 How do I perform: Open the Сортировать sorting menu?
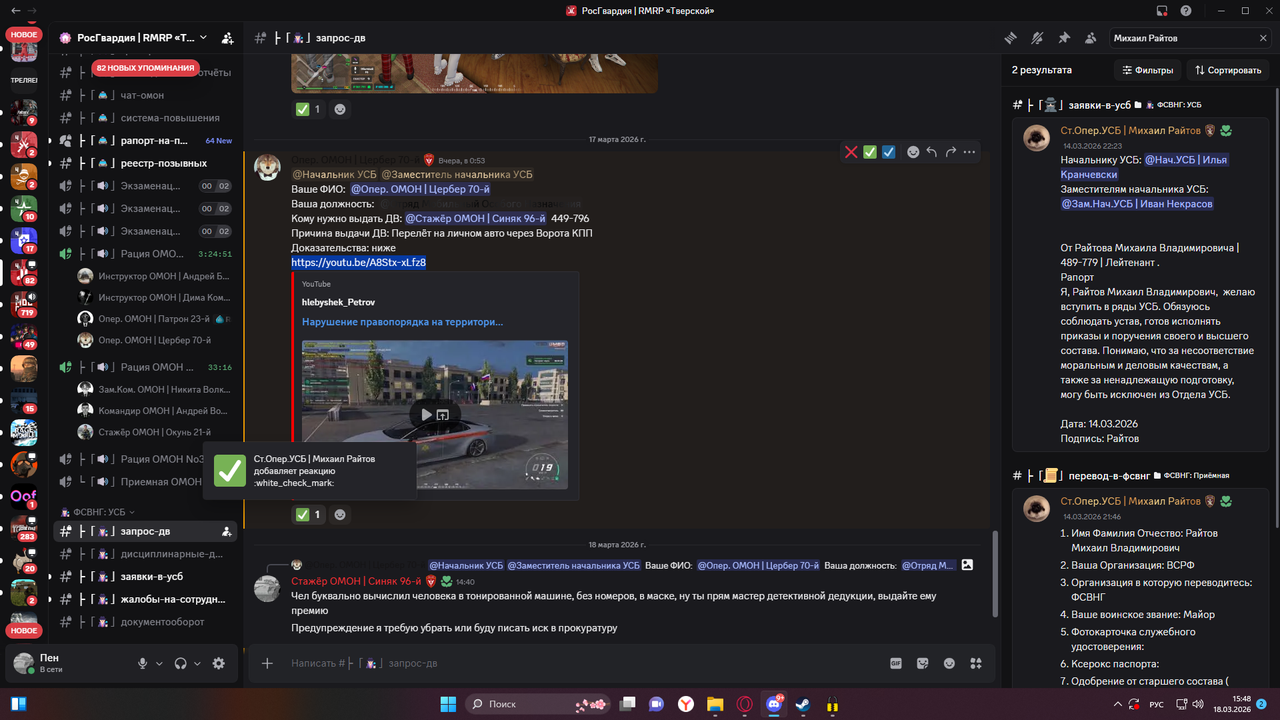pyautogui.click(x=1227, y=70)
